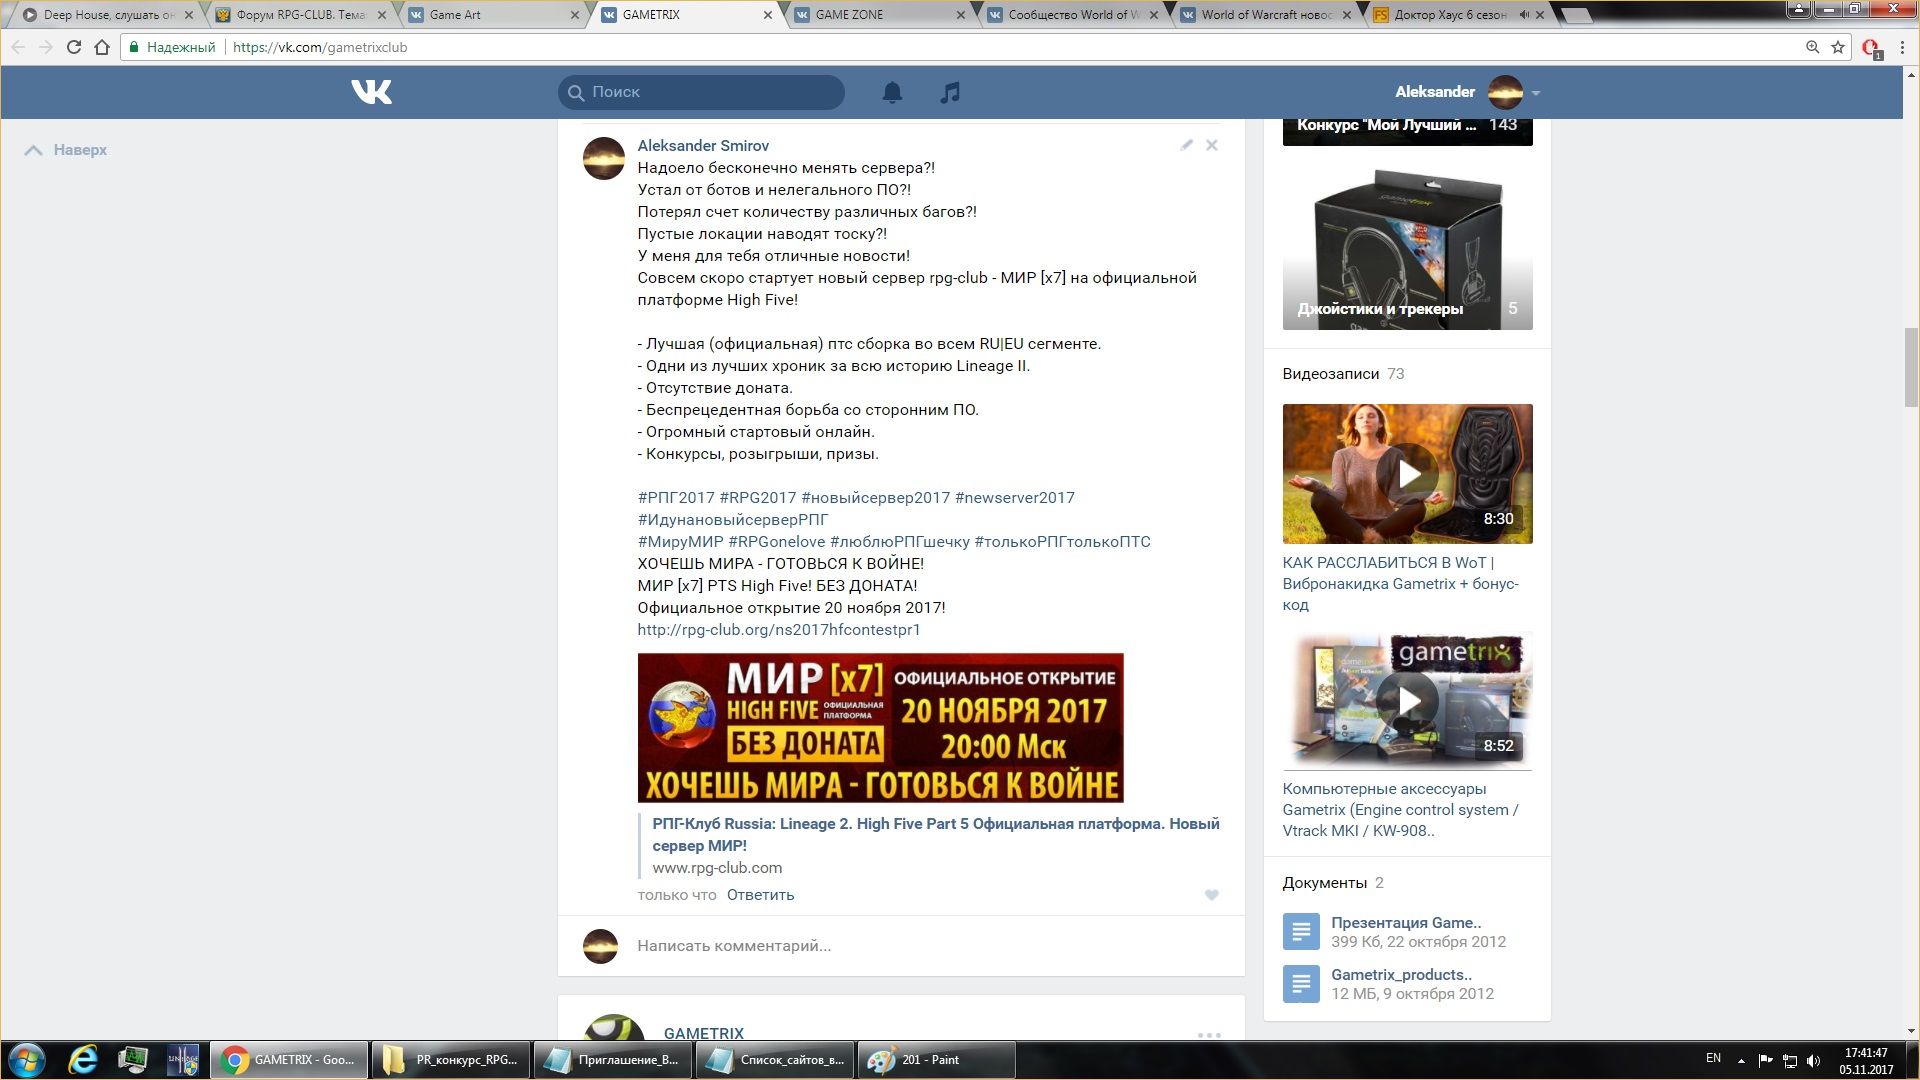The width and height of the screenshot is (1920, 1080).
Task: Open the music note player icon
Action: tap(950, 92)
